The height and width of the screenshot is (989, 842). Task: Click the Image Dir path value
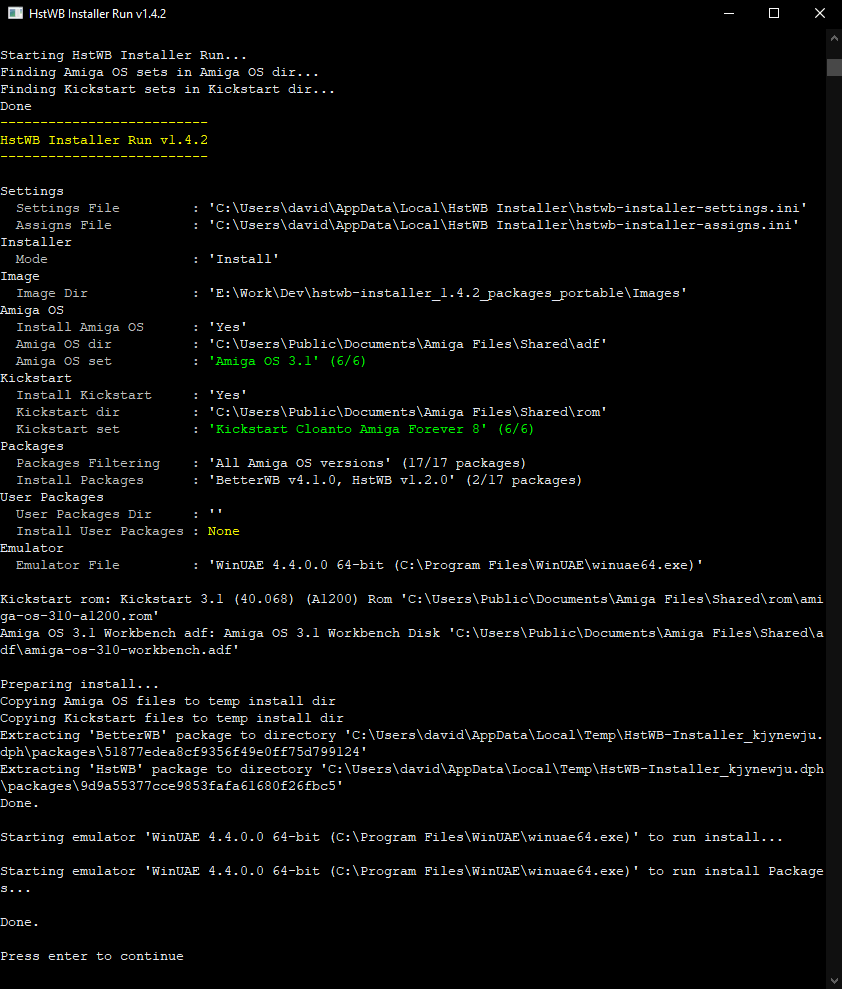coord(448,293)
